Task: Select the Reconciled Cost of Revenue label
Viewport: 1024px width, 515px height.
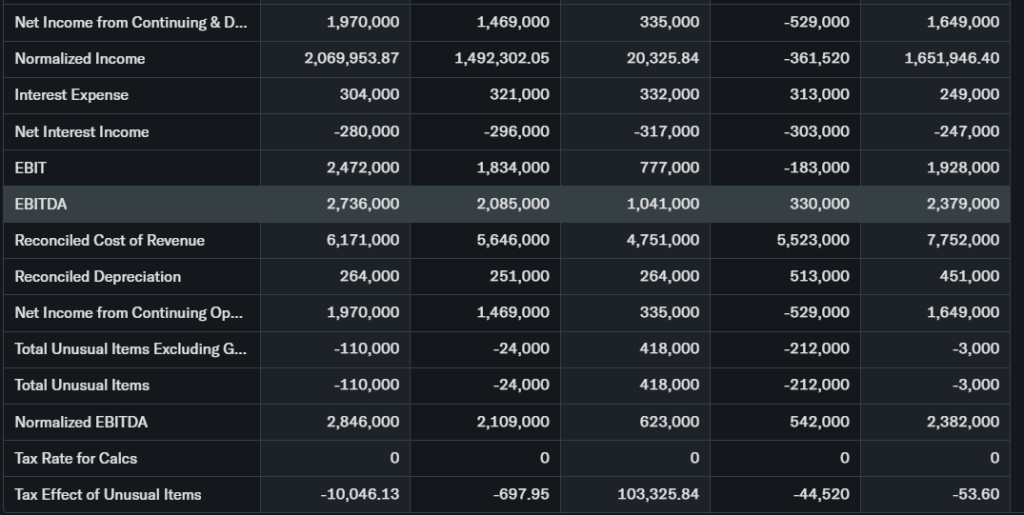Action: coord(110,240)
